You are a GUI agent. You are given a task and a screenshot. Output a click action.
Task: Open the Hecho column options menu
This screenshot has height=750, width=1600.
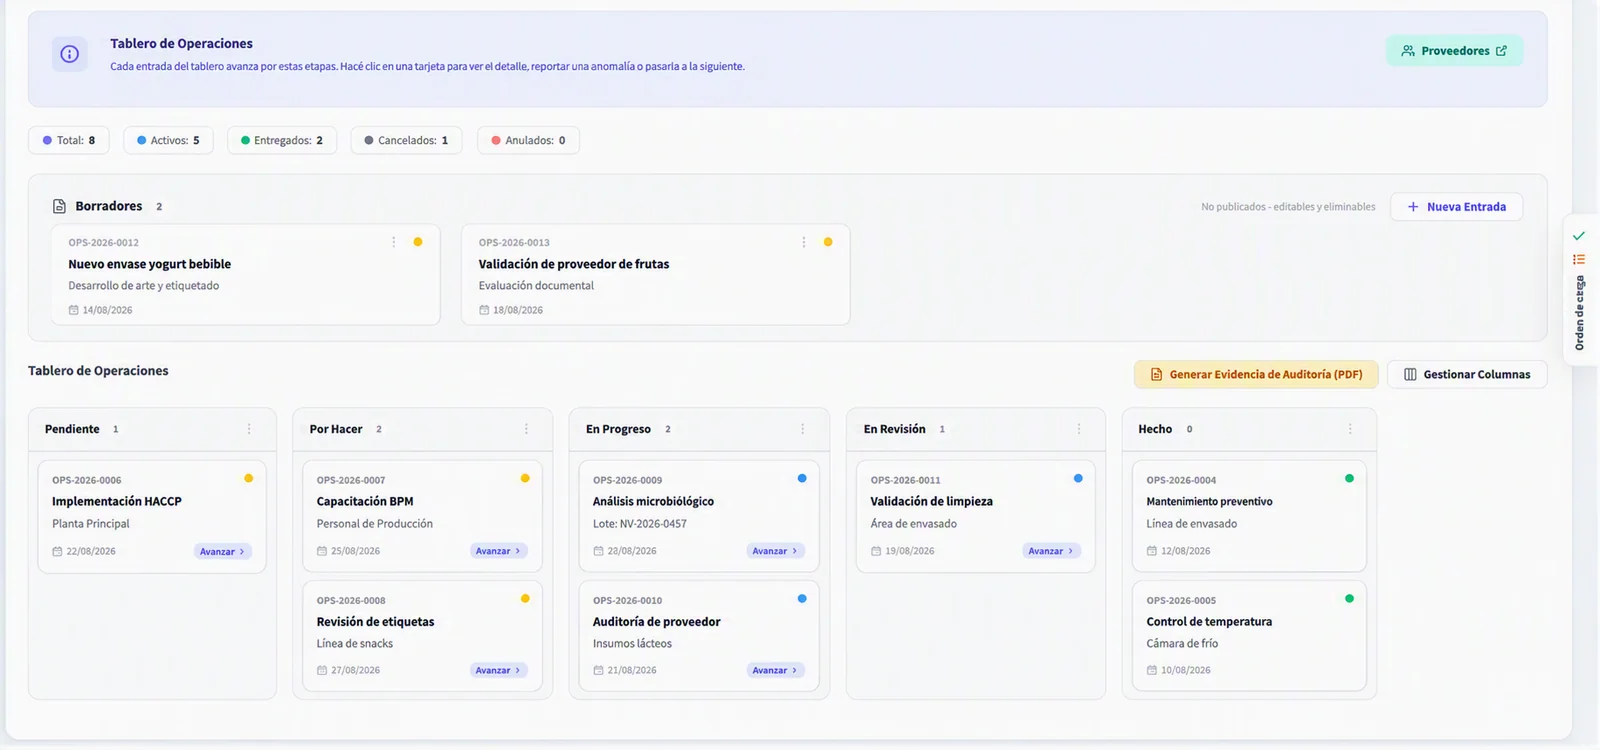(x=1350, y=429)
